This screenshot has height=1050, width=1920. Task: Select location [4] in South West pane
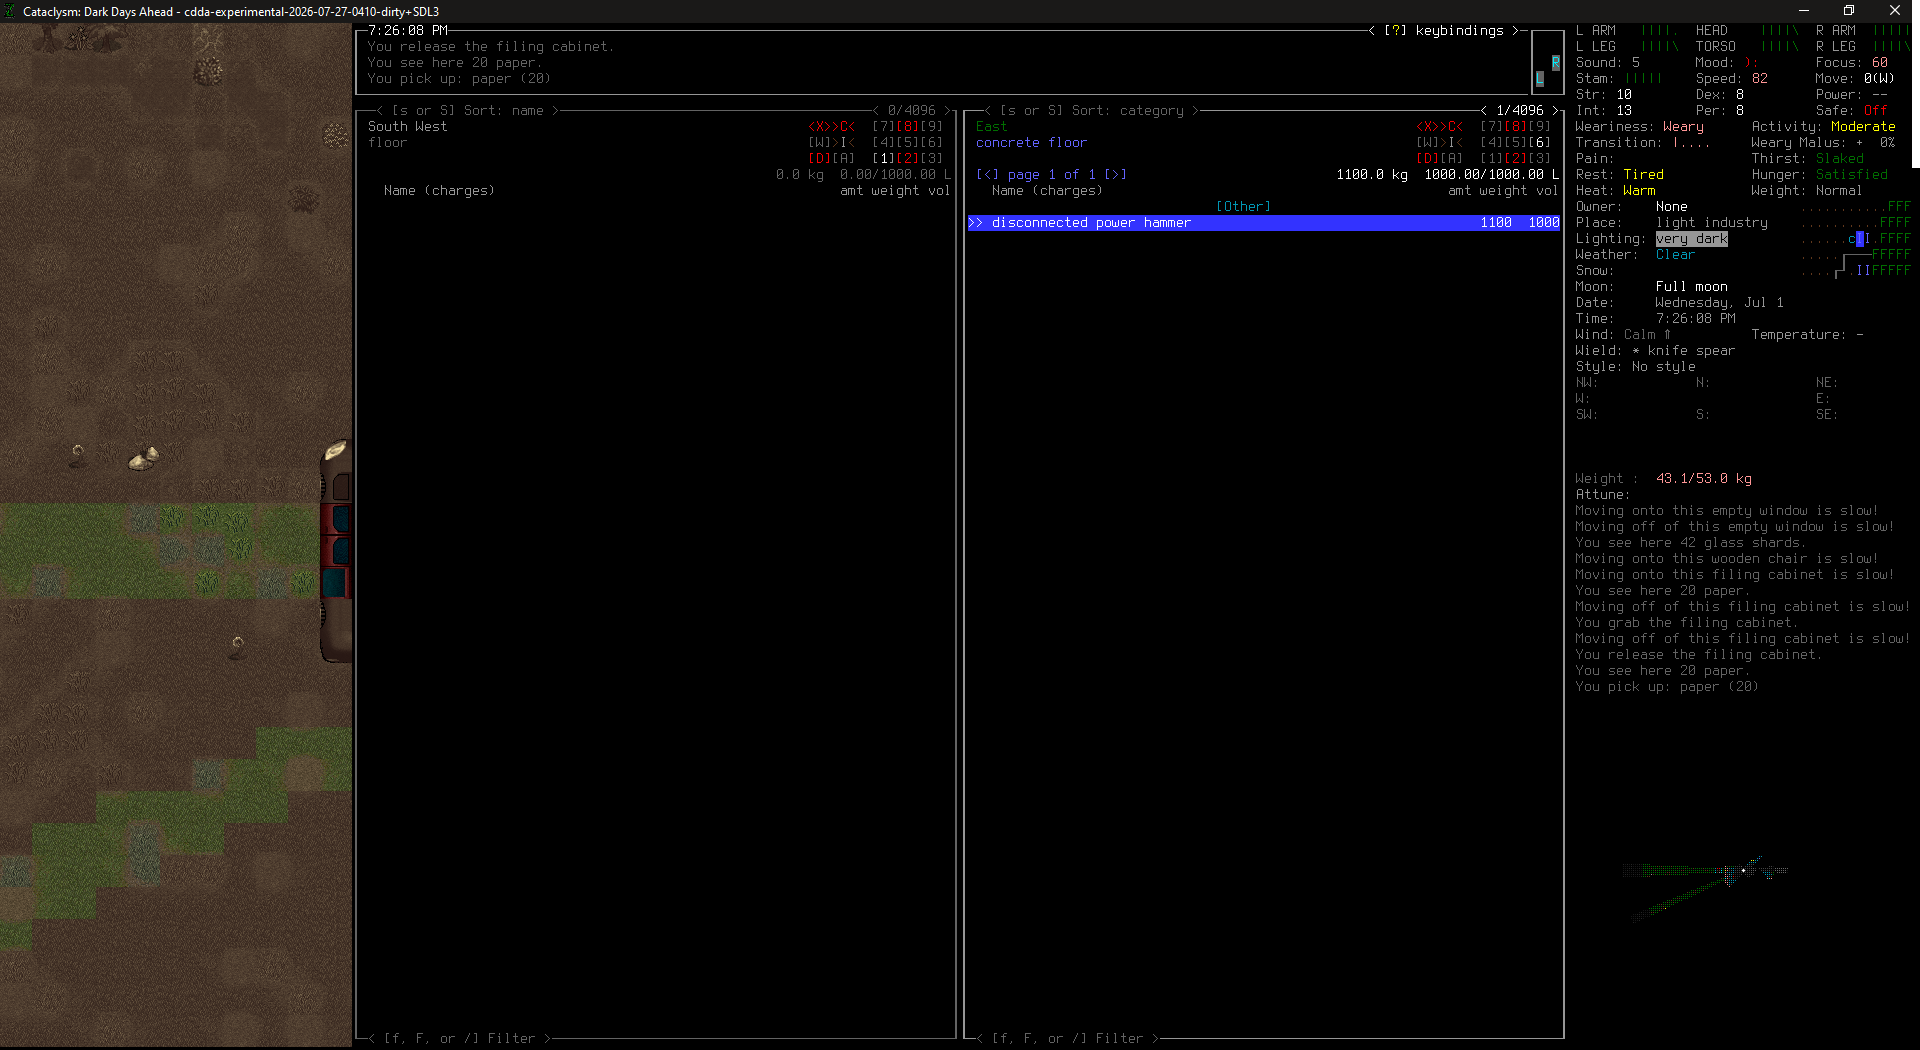[883, 143]
